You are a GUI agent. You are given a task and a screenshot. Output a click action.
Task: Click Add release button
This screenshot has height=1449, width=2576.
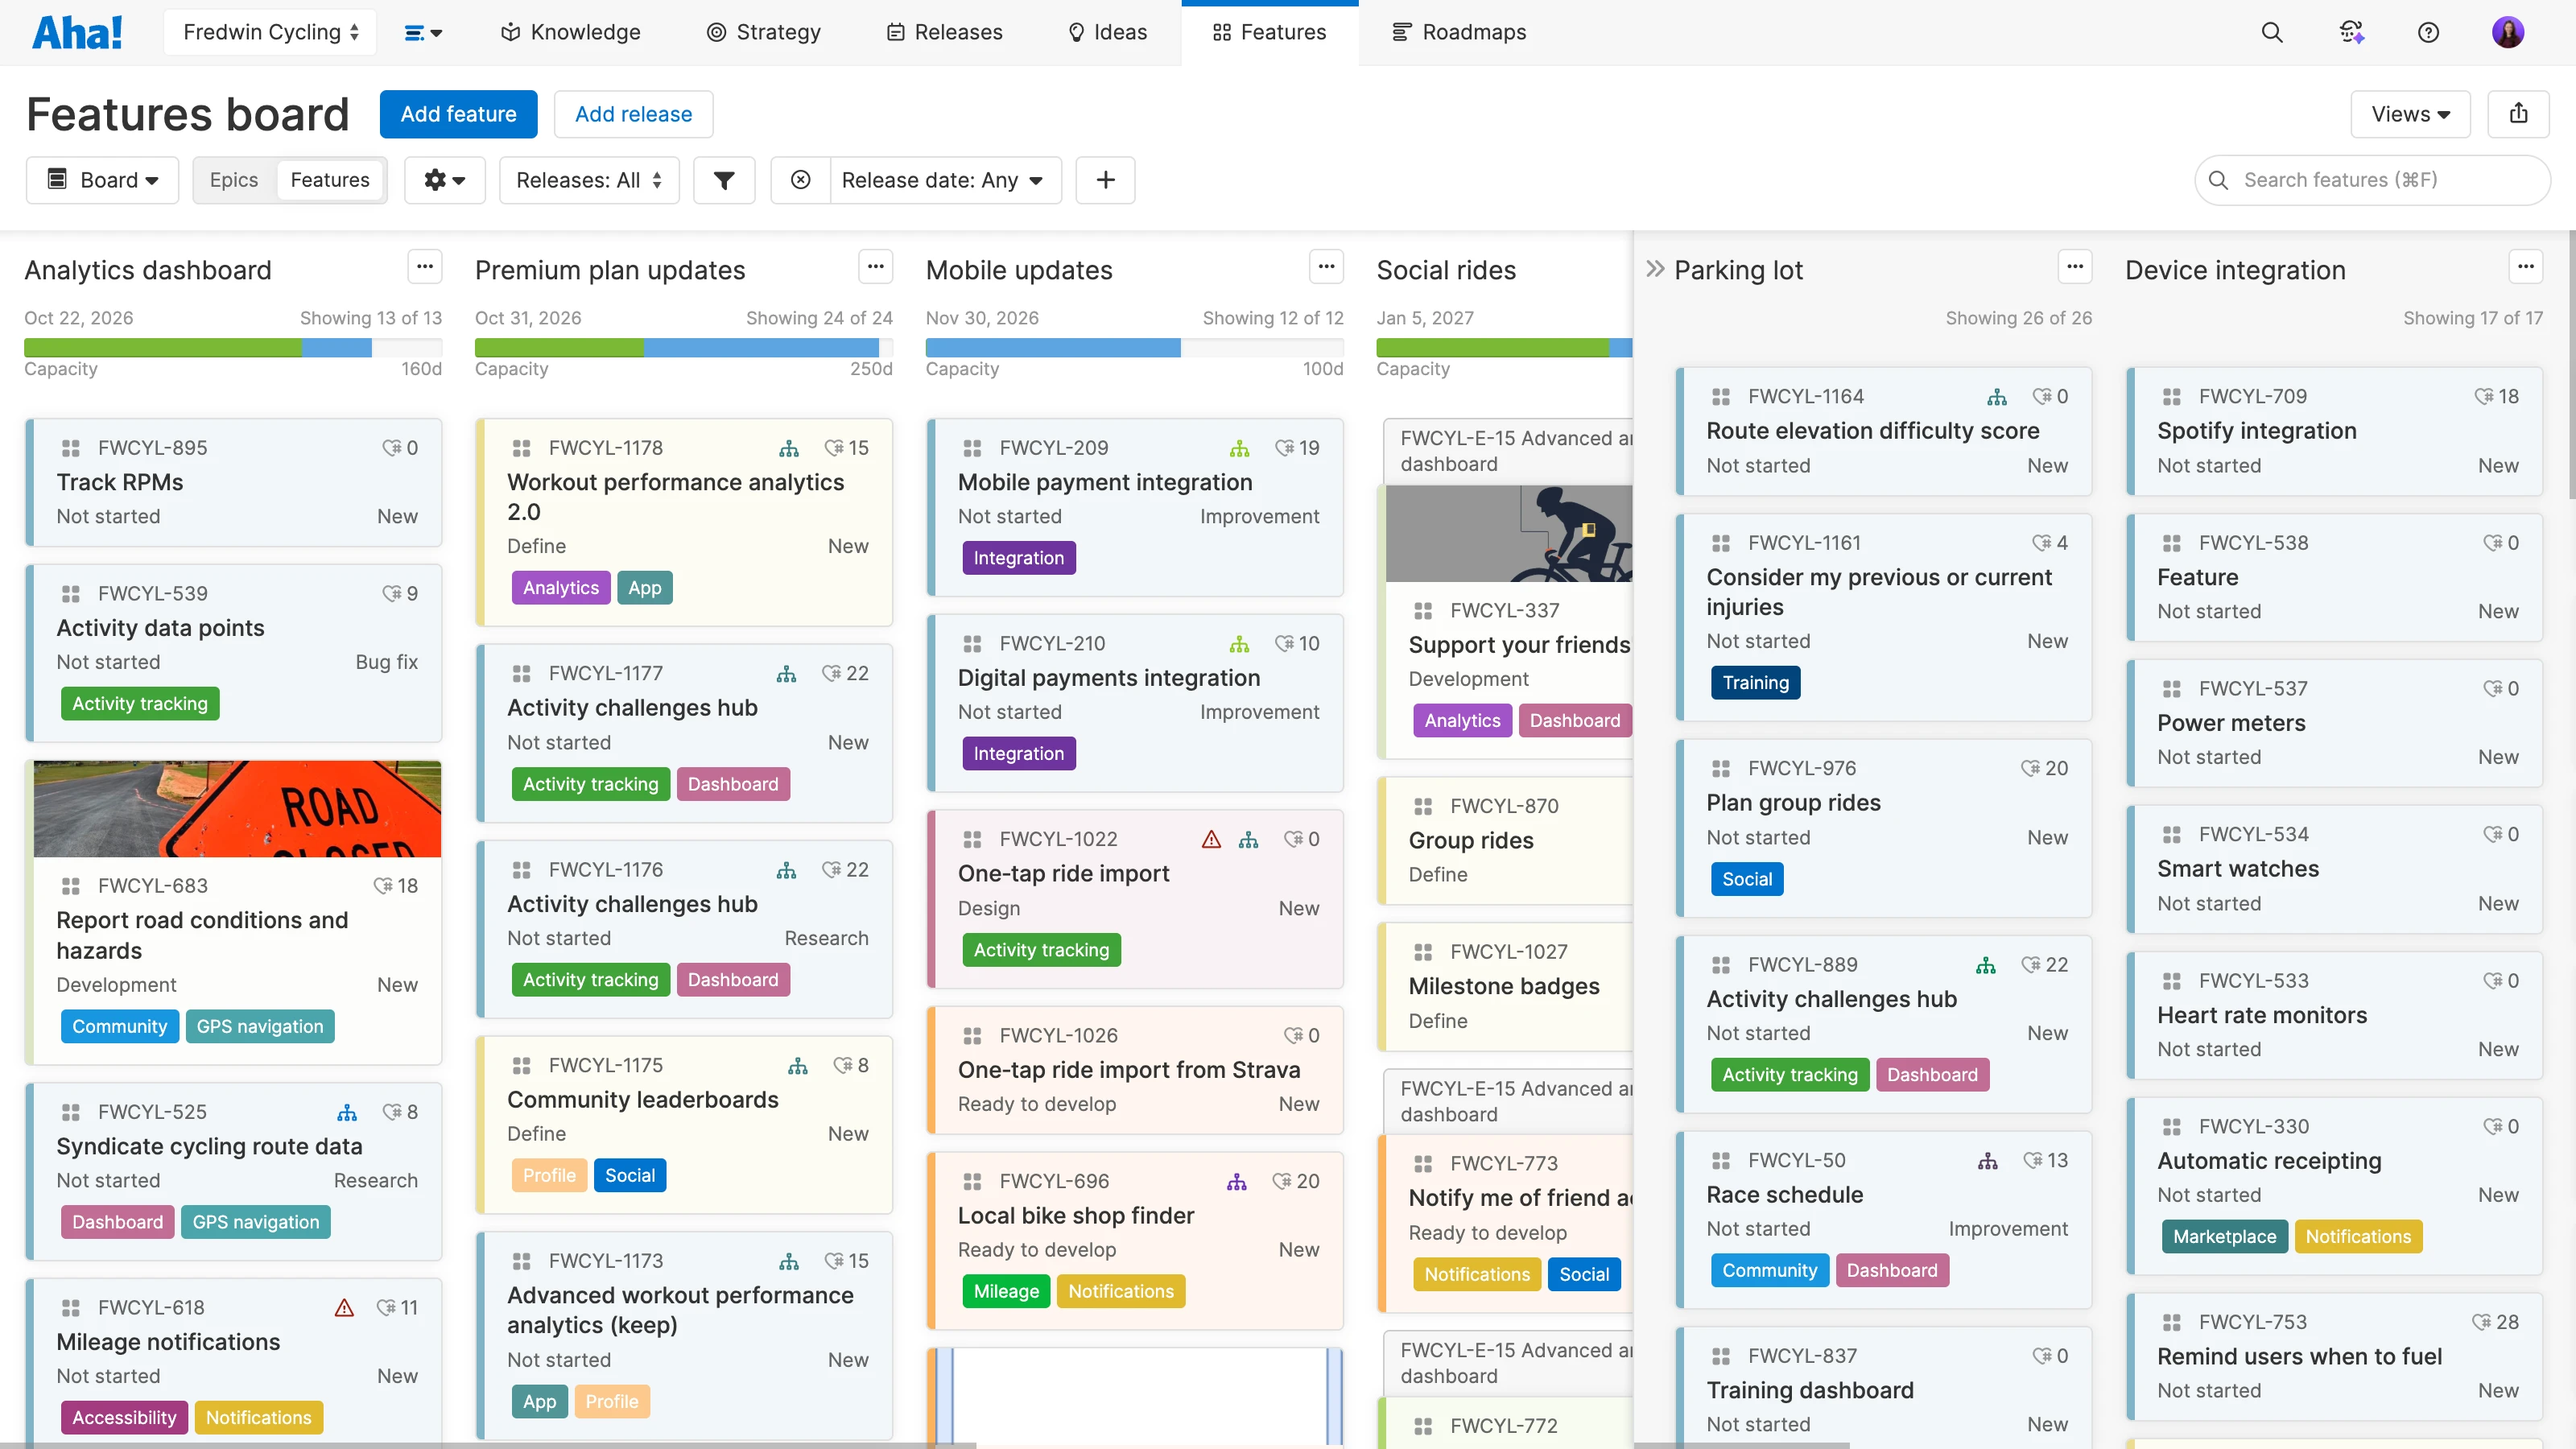tap(633, 114)
